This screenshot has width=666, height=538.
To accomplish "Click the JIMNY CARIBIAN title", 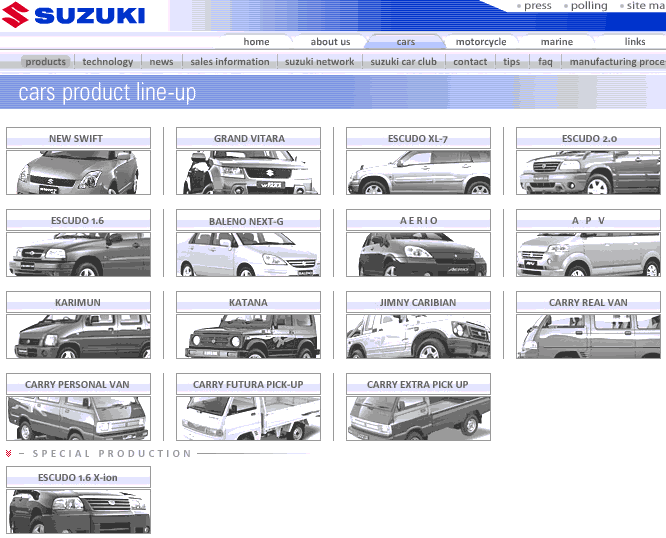I will click(418, 302).
